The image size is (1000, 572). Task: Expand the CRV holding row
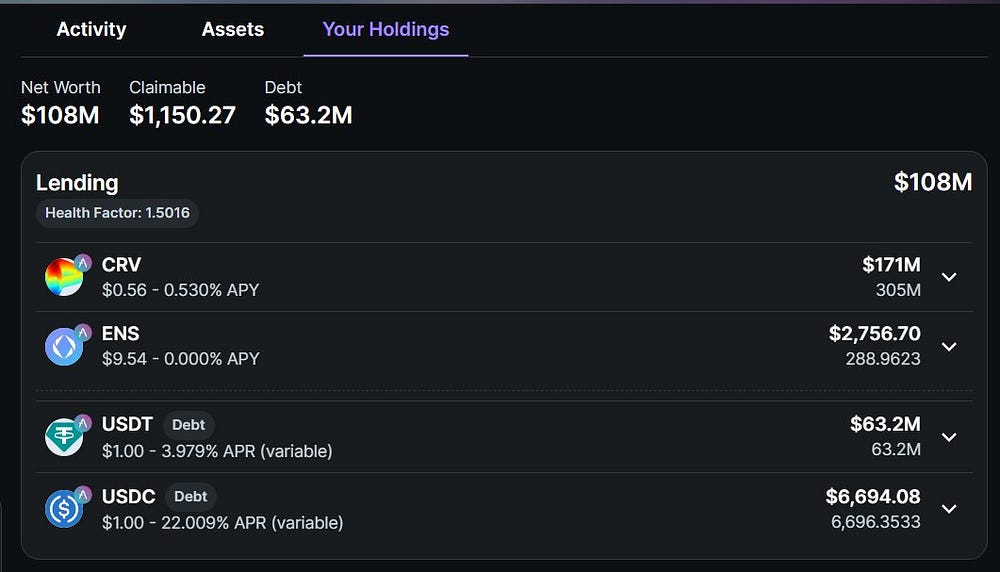(x=949, y=277)
